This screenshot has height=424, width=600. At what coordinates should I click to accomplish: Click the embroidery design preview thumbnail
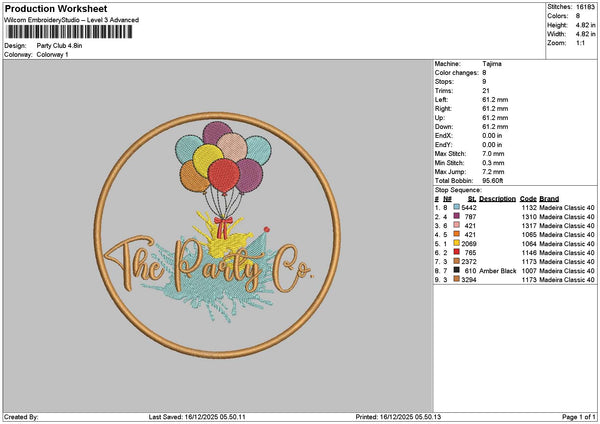coord(217,235)
